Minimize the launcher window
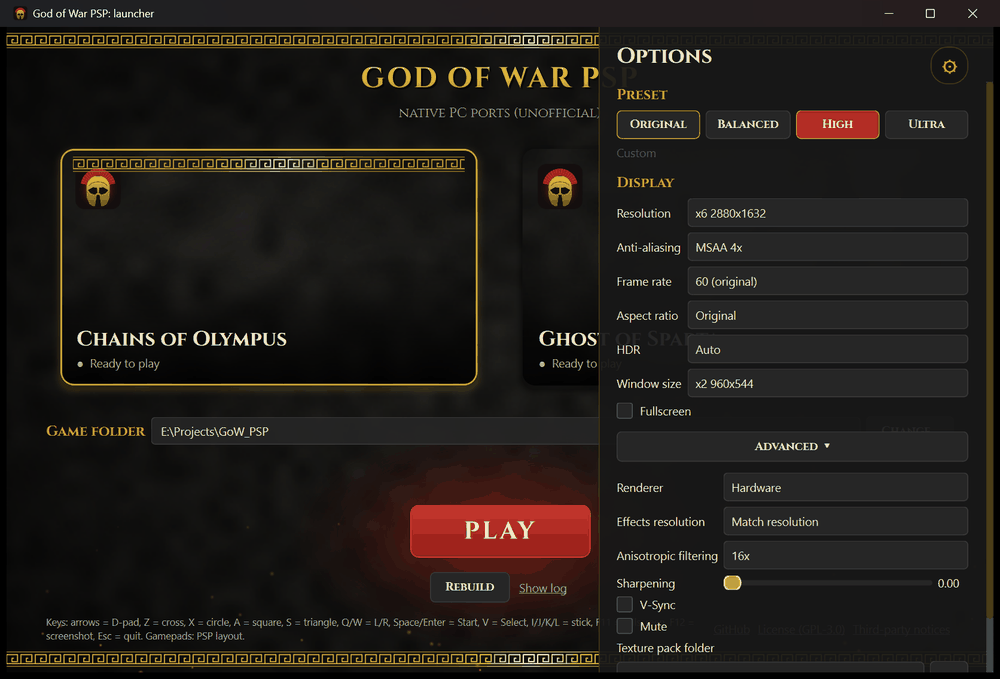Viewport: 1000px width, 679px height. [x=888, y=13]
